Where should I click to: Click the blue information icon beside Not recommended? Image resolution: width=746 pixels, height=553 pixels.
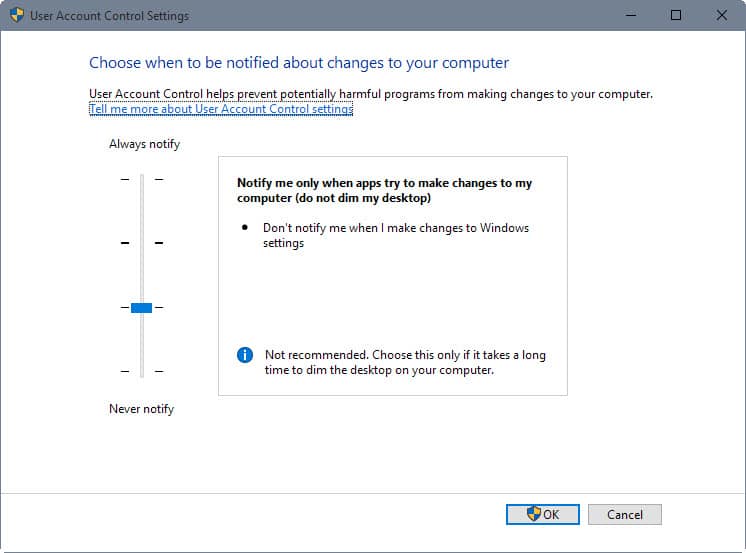coord(245,355)
